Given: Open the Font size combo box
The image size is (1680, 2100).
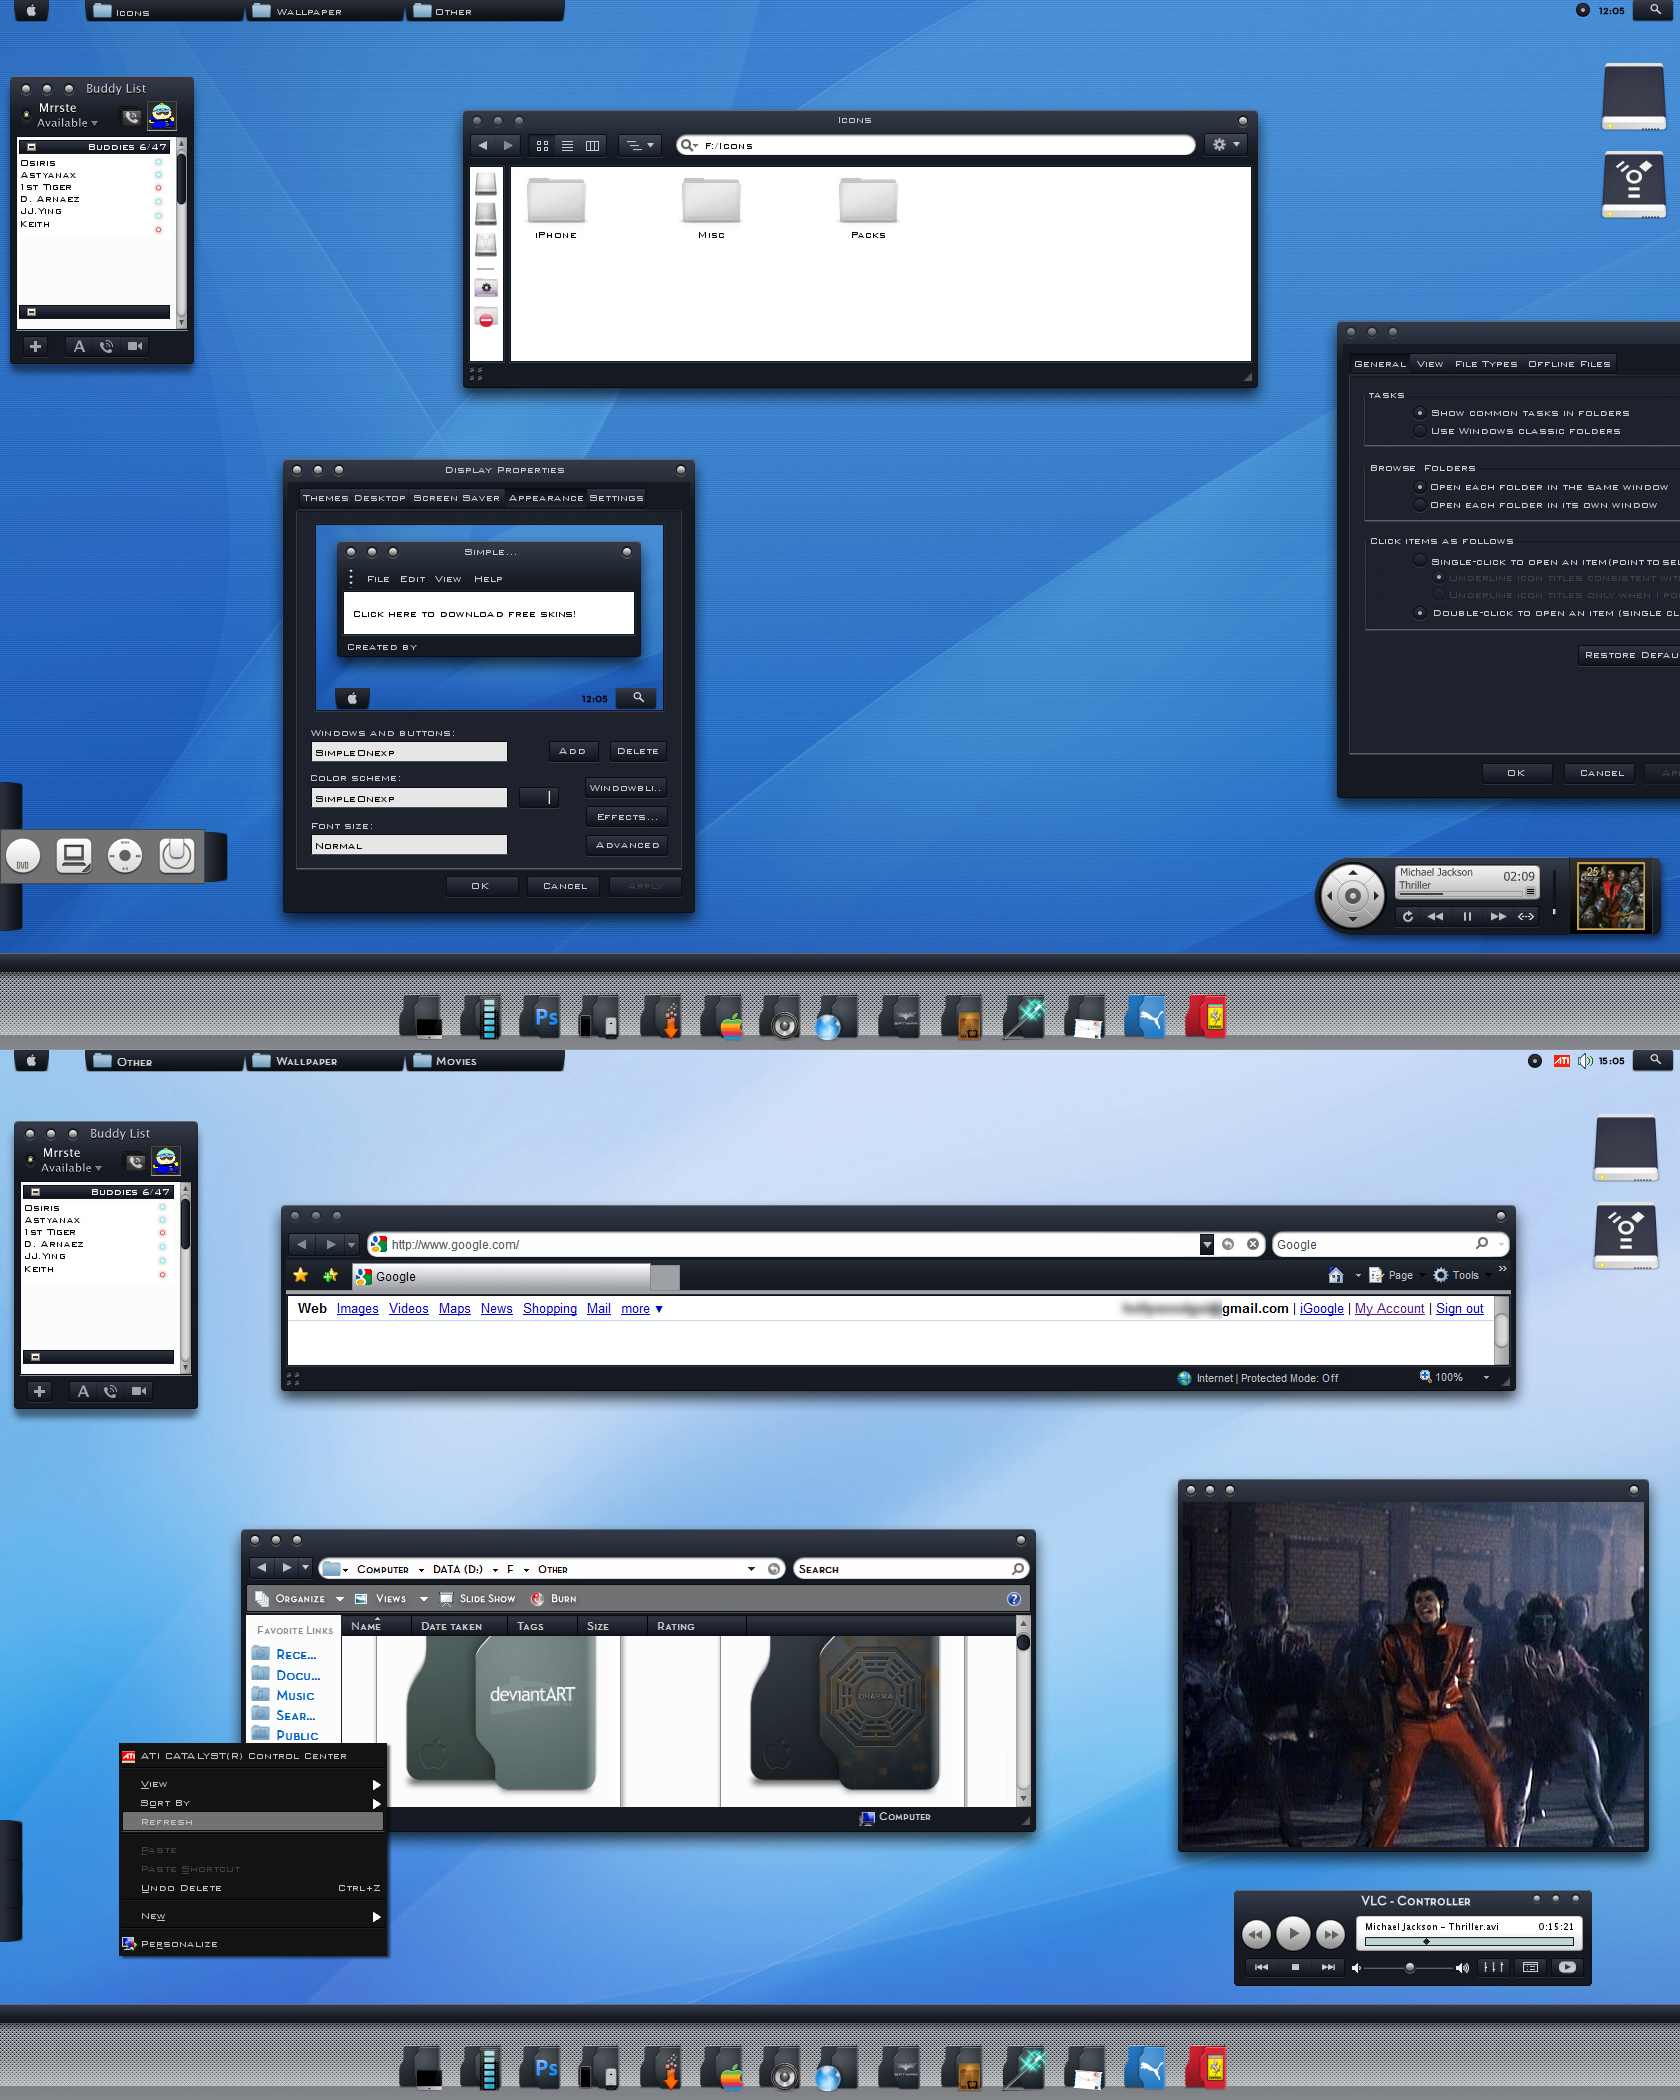Looking at the screenshot, I should (x=409, y=845).
